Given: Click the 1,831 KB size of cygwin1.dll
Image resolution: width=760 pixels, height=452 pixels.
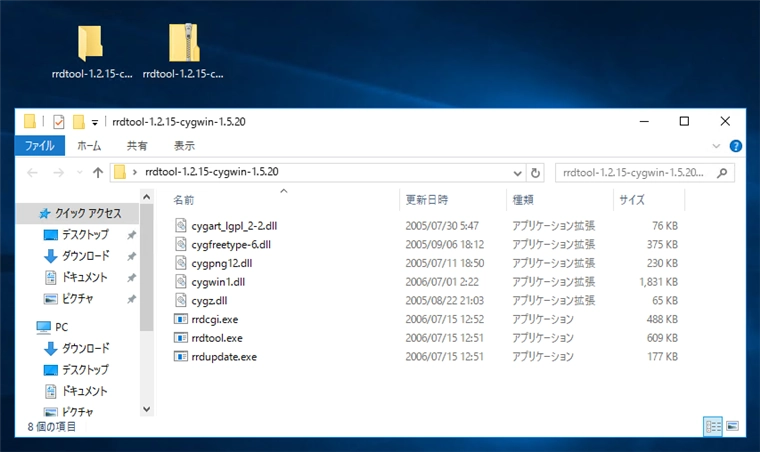Looking at the screenshot, I should (x=658, y=282).
